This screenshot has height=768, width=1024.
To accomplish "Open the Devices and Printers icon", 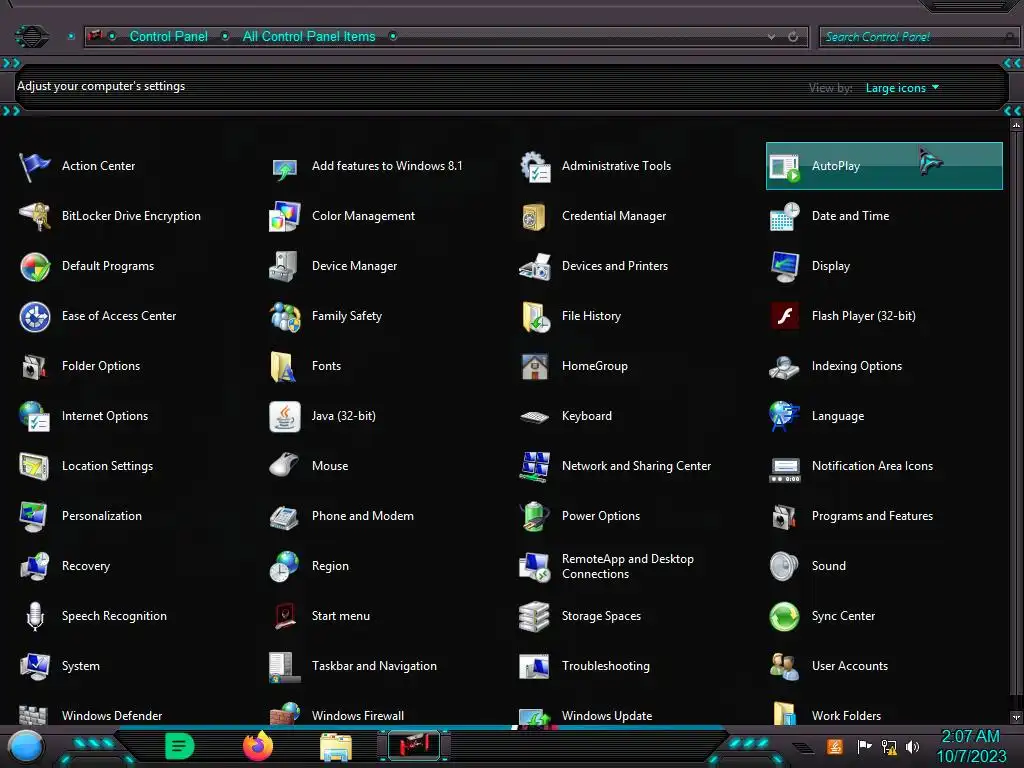I will (535, 266).
